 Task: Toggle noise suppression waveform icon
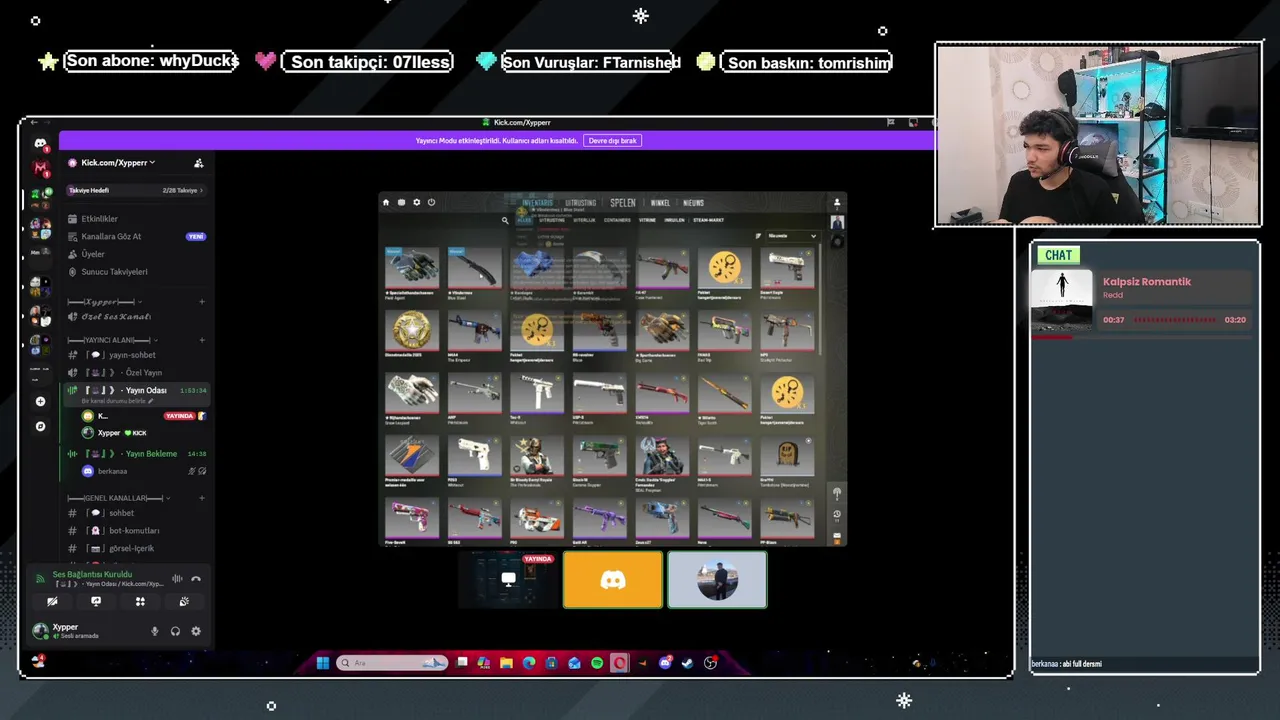coord(177,579)
